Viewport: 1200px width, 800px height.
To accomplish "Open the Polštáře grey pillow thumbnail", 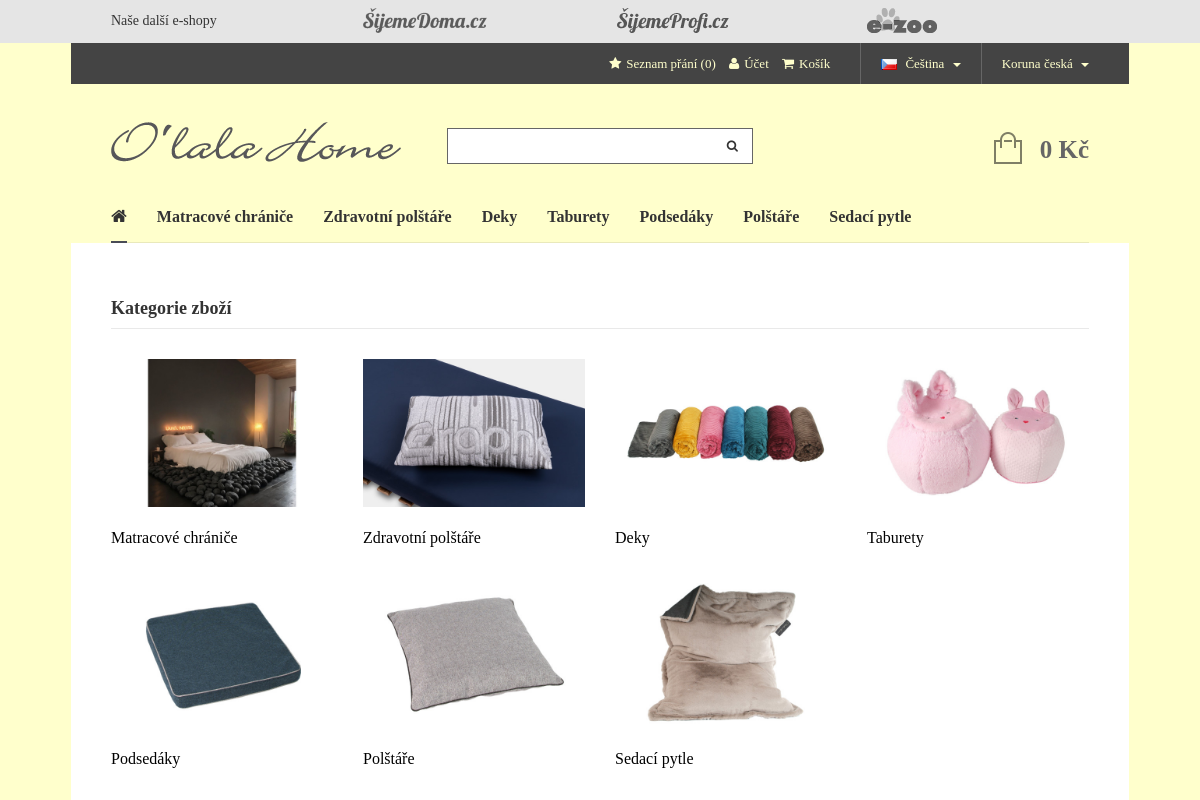I will coord(474,654).
